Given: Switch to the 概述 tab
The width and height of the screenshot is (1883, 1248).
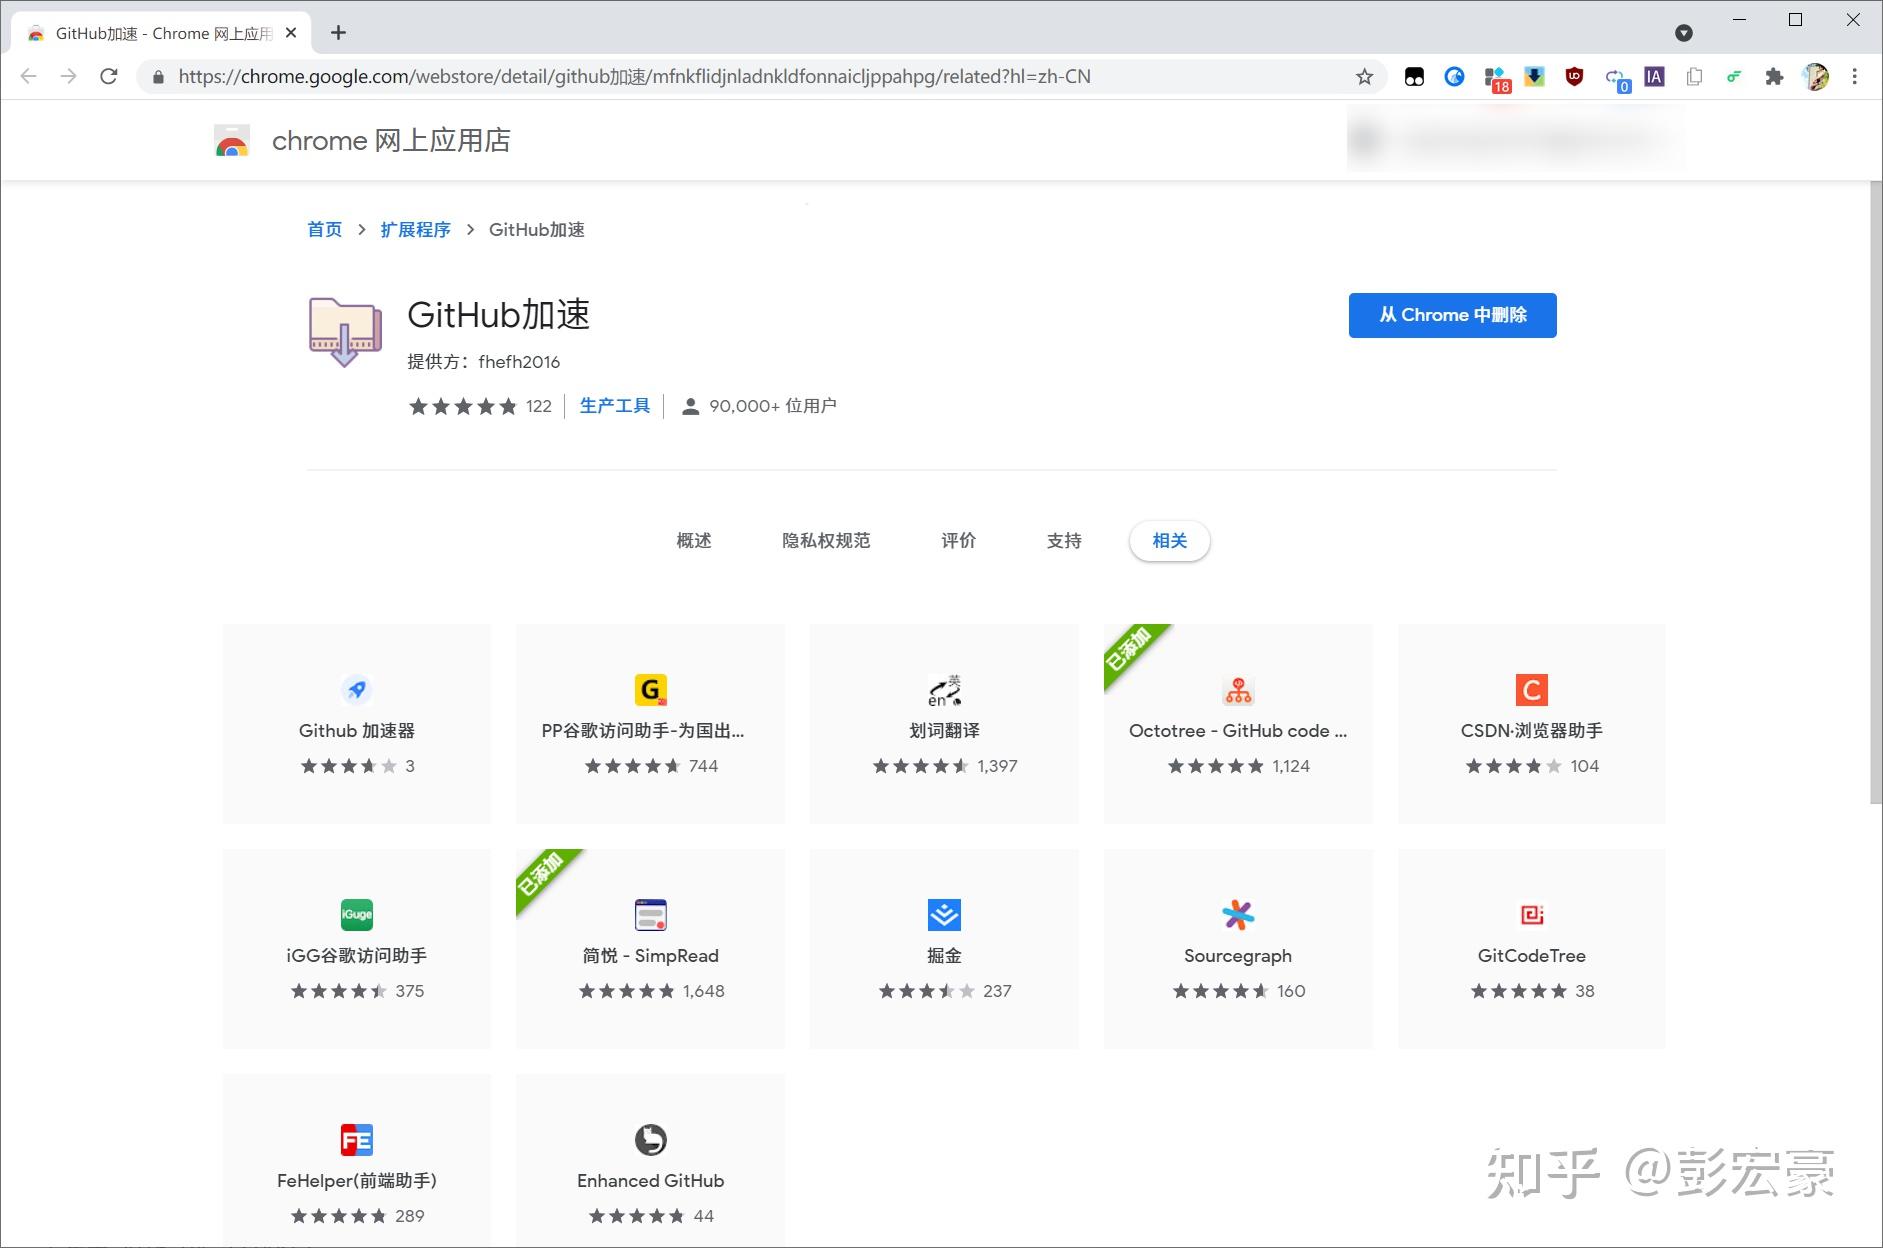Looking at the screenshot, I should [x=694, y=541].
